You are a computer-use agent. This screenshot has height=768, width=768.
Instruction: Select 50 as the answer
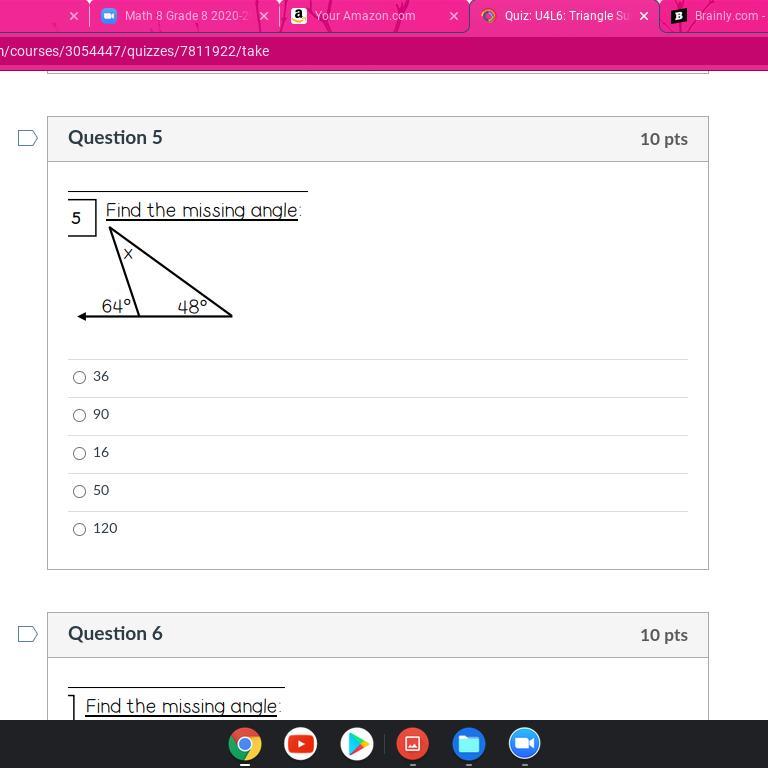coord(79,491)
